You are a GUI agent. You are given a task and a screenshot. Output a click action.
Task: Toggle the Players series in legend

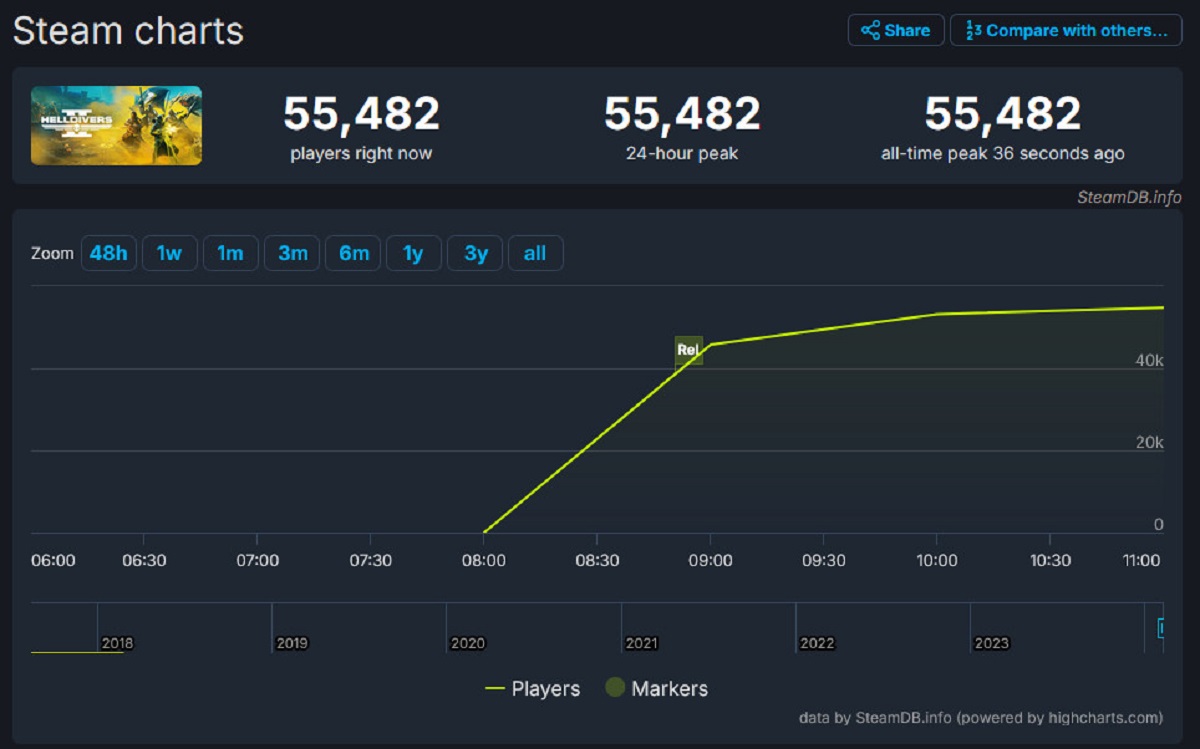pyautogui.click(x=532, y=689)
